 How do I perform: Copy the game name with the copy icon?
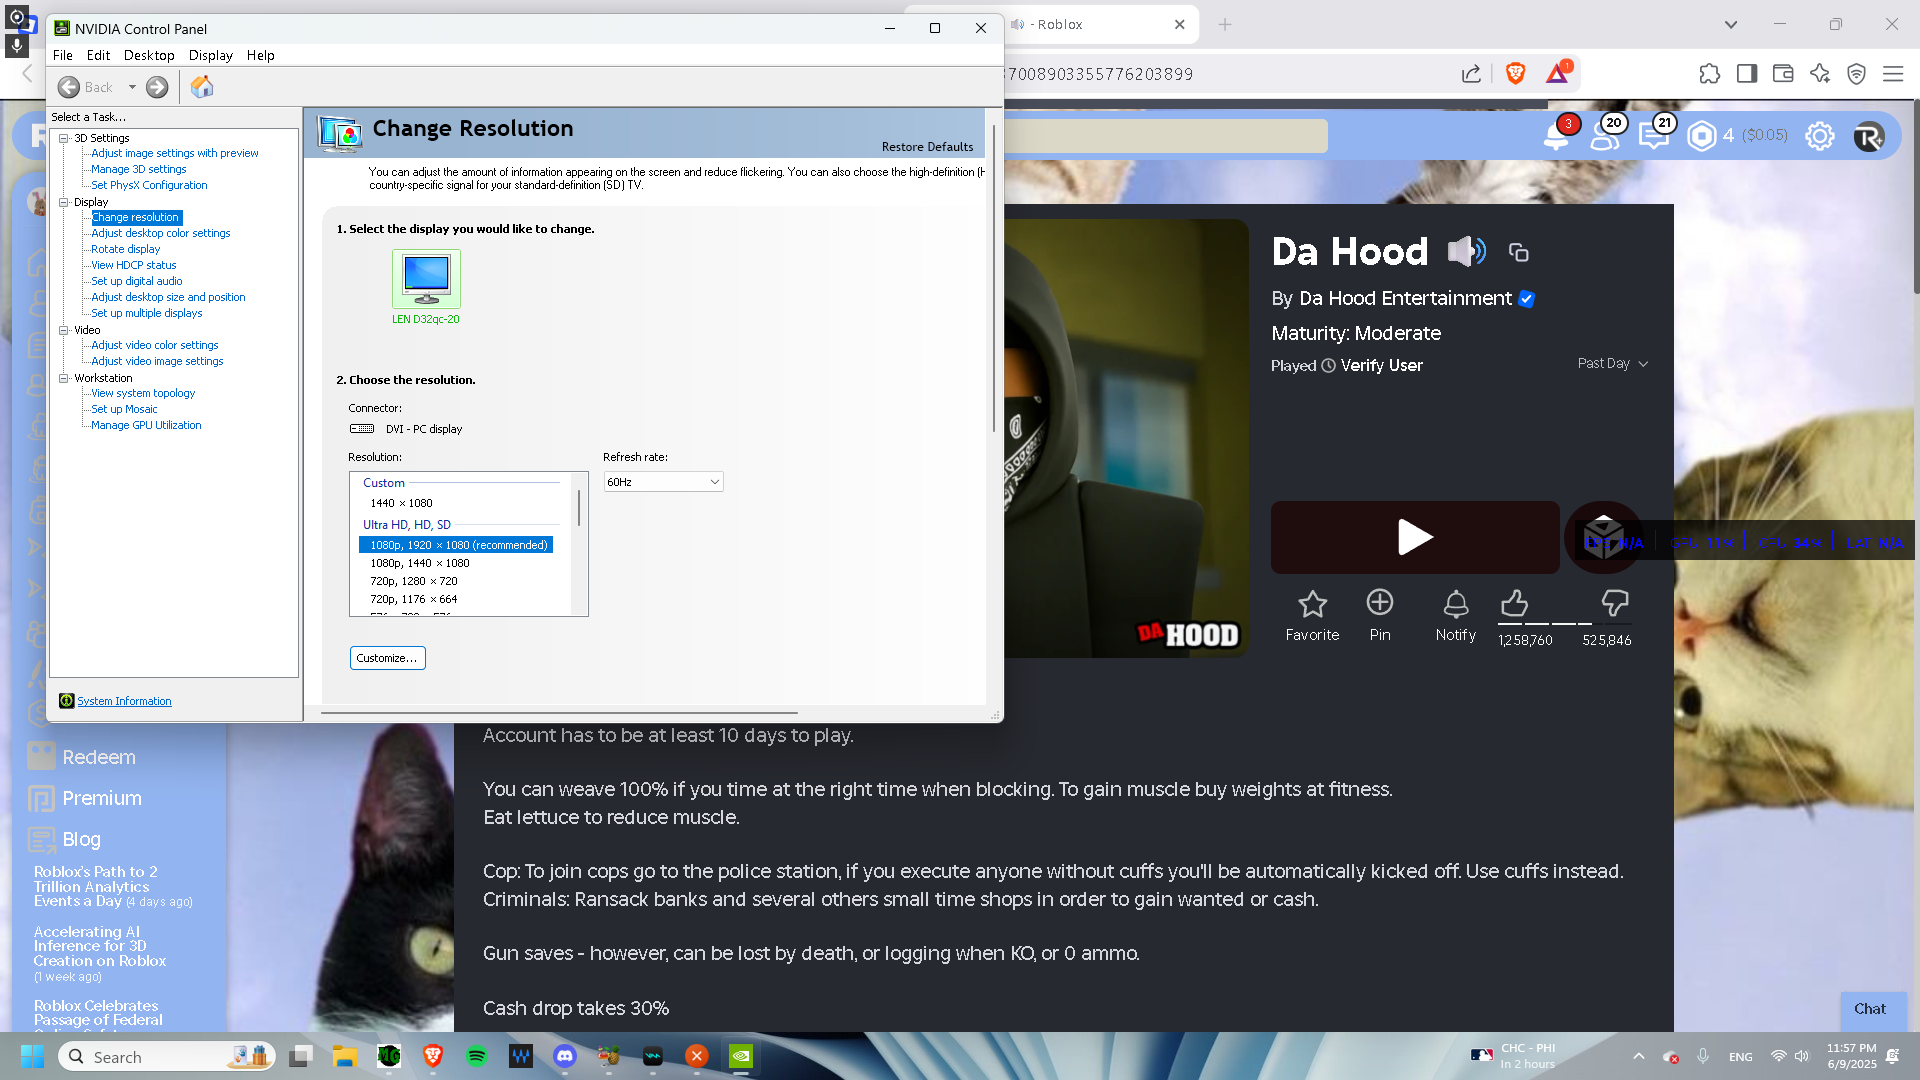(1518, 253)
